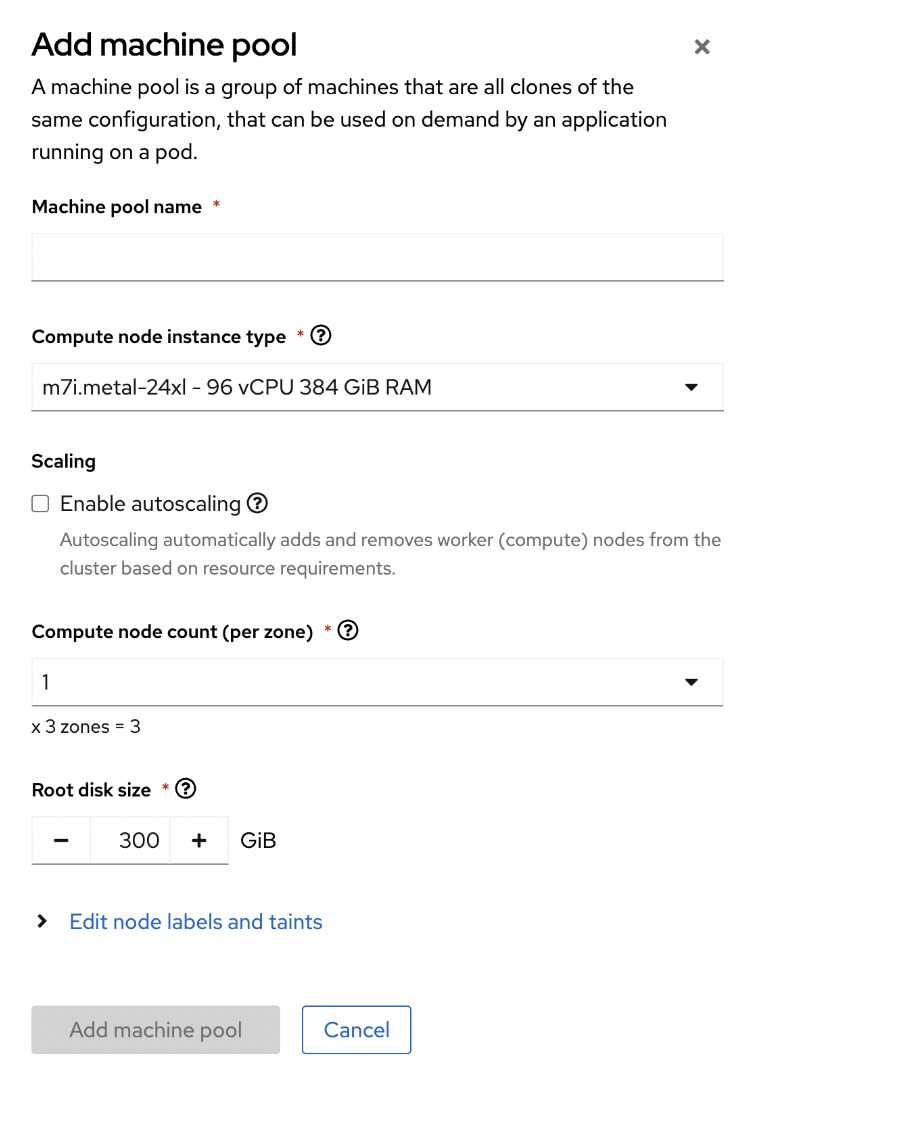Click the Enable autoscaling help icon
This screenshot has height=1132, width=920.
tap(257, 503)
